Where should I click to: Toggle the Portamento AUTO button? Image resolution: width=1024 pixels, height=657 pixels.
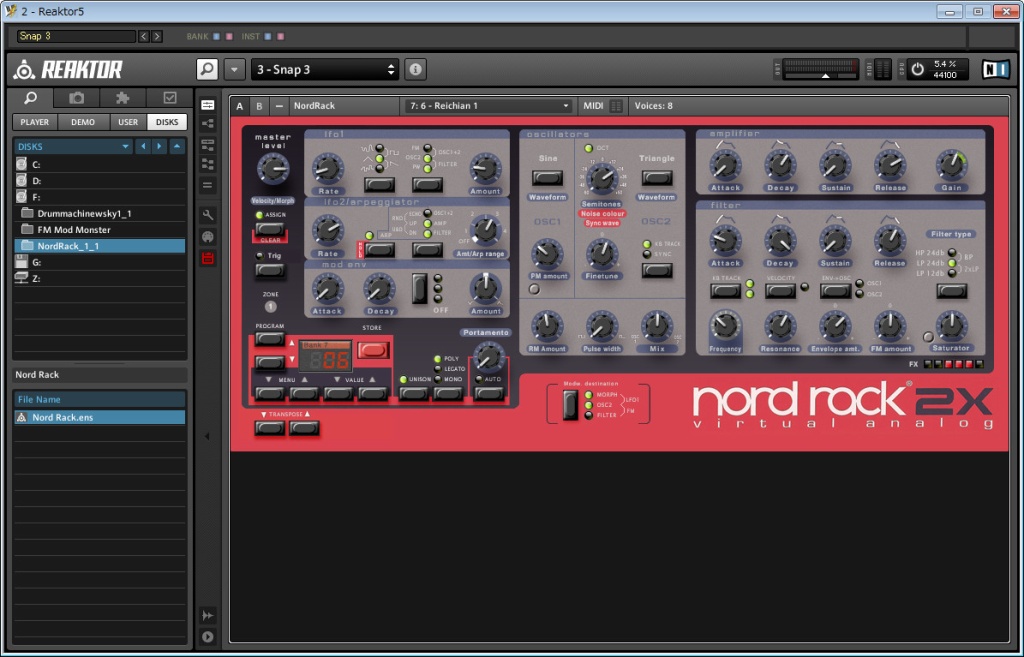tap(488, 393)
